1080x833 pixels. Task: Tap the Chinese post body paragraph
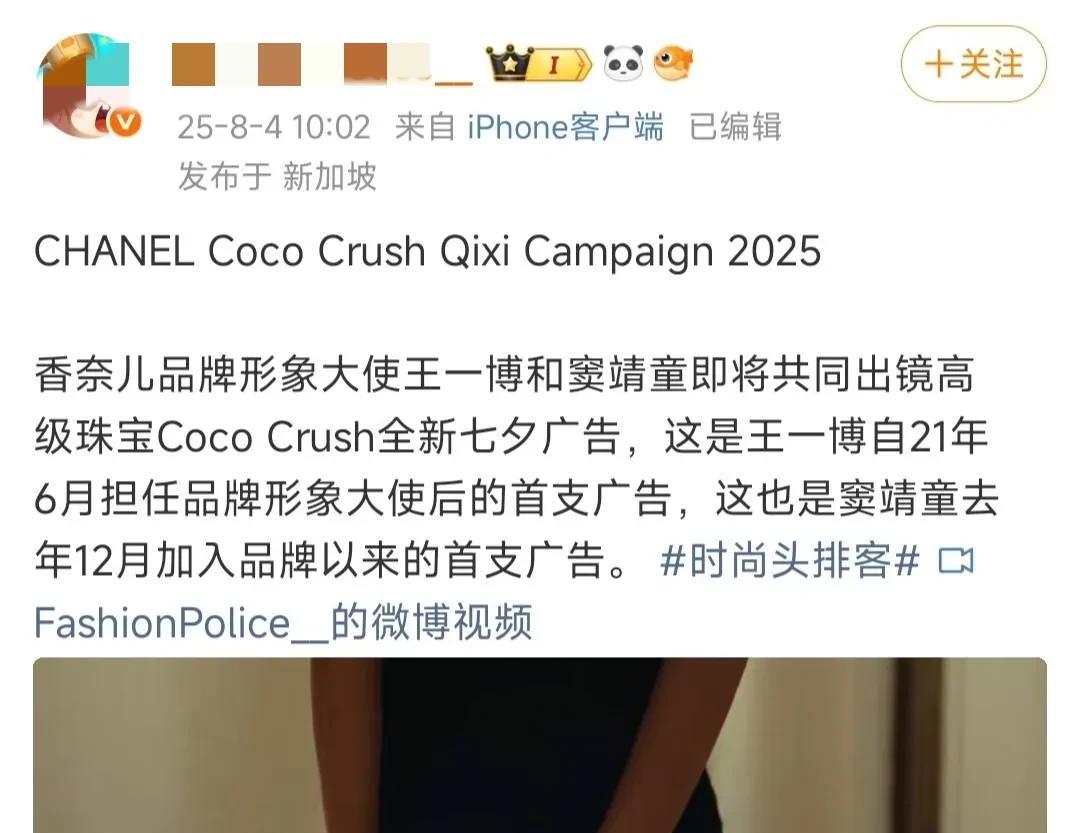point(517,467)
